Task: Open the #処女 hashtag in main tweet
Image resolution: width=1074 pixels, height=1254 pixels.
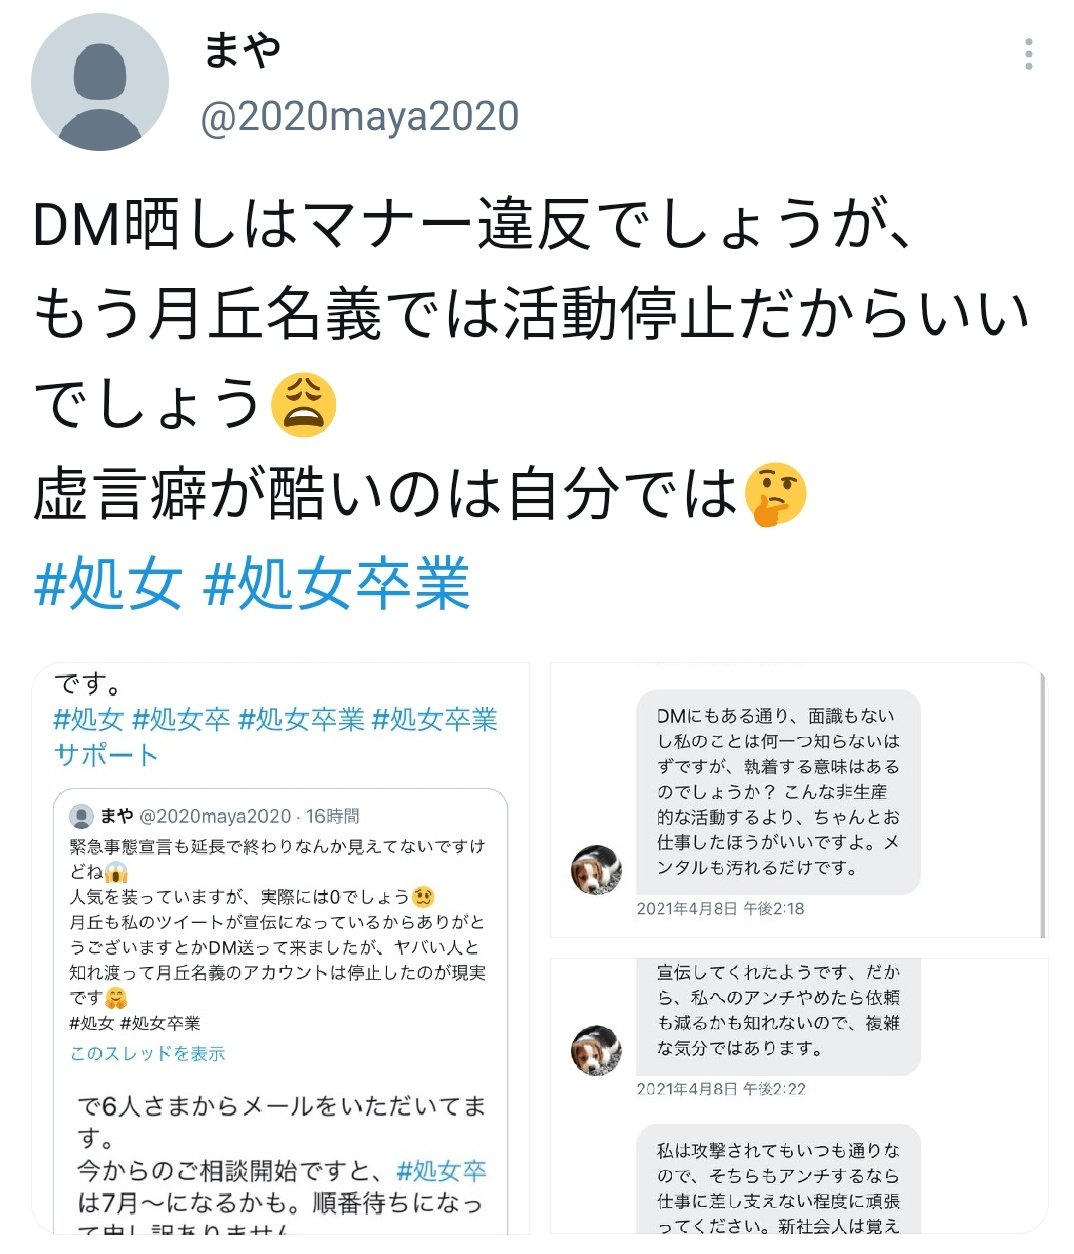Action: tap(109, 584)
